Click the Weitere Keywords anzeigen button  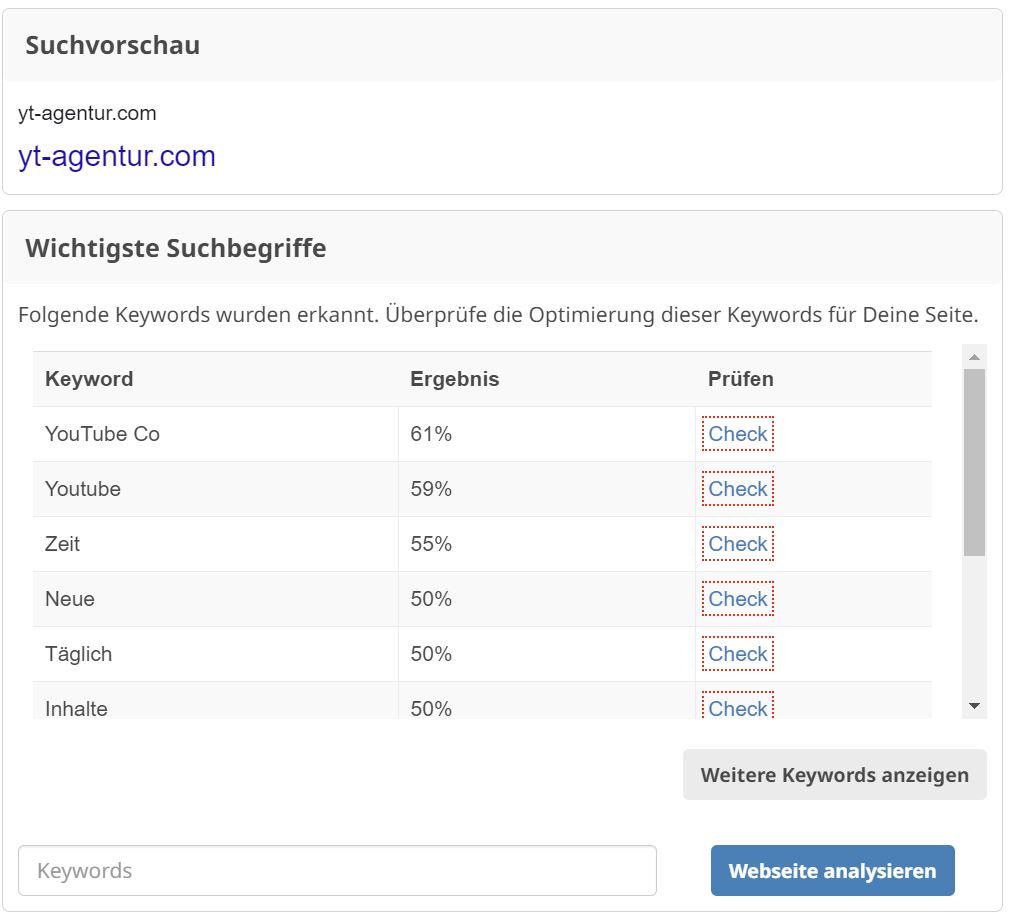click(835, 775)
